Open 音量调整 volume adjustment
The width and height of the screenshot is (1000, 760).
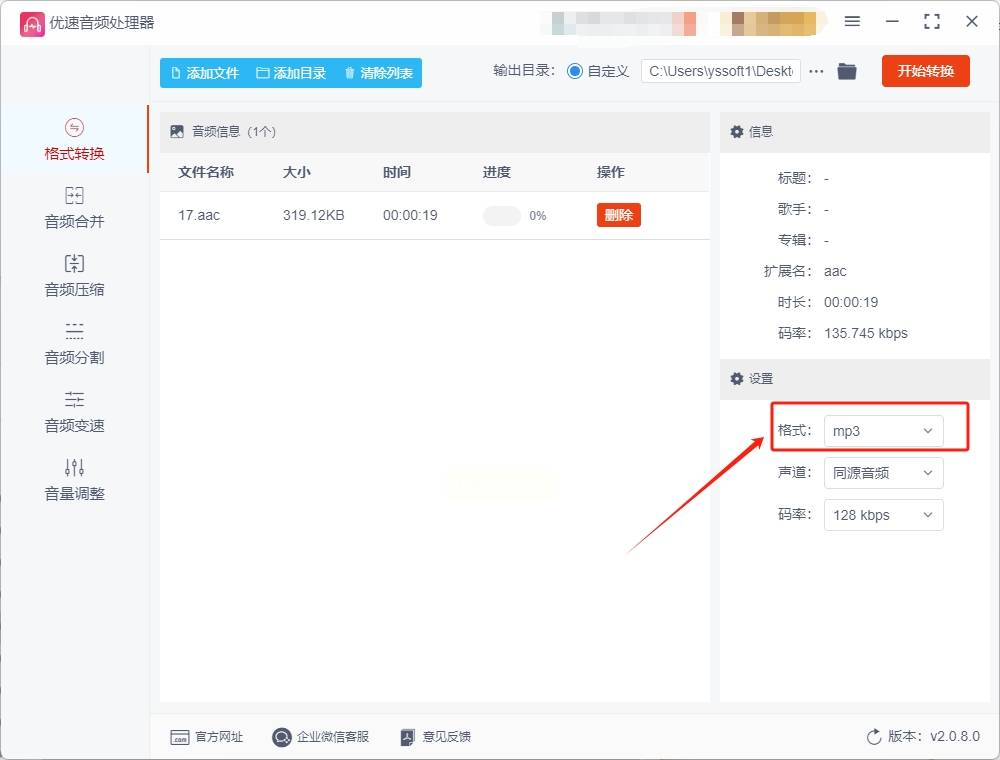(x=74, y=480)
